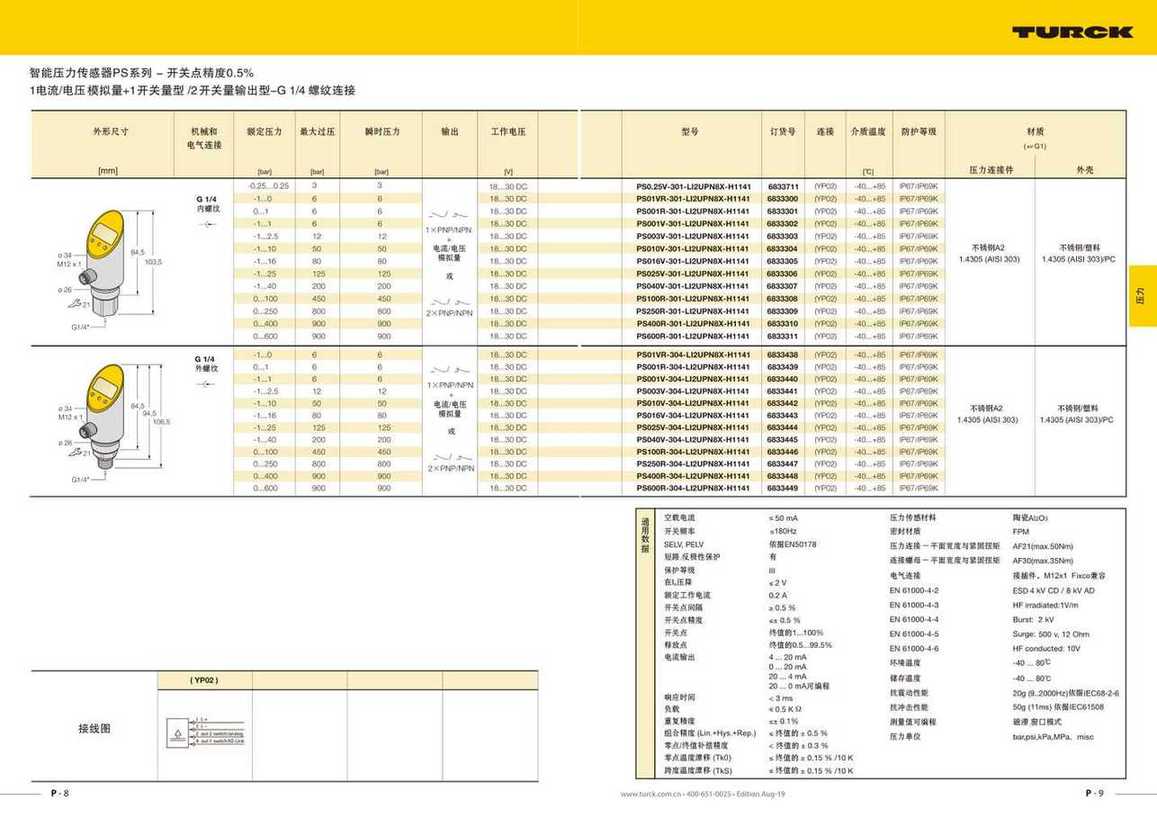Click the 响应时间 specification label
1157x818 pixels.
coord(680,697)
